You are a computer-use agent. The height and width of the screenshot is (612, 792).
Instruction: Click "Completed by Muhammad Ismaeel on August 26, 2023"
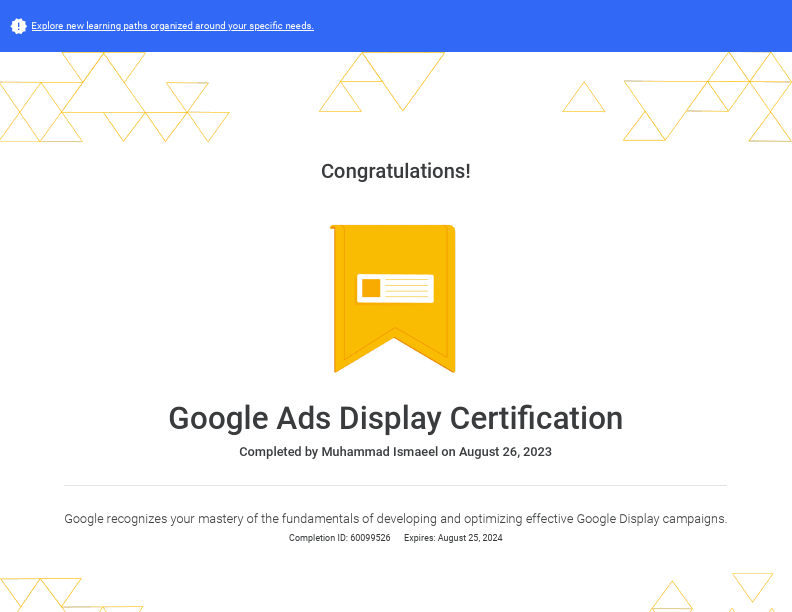coord(395,451)
